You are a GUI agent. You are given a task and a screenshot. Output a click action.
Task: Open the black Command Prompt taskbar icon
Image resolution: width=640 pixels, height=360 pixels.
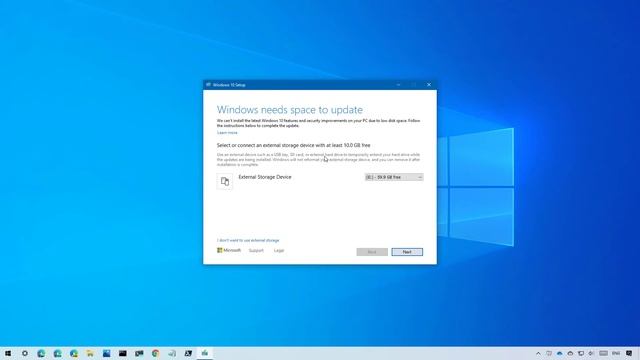click(122, 353)
